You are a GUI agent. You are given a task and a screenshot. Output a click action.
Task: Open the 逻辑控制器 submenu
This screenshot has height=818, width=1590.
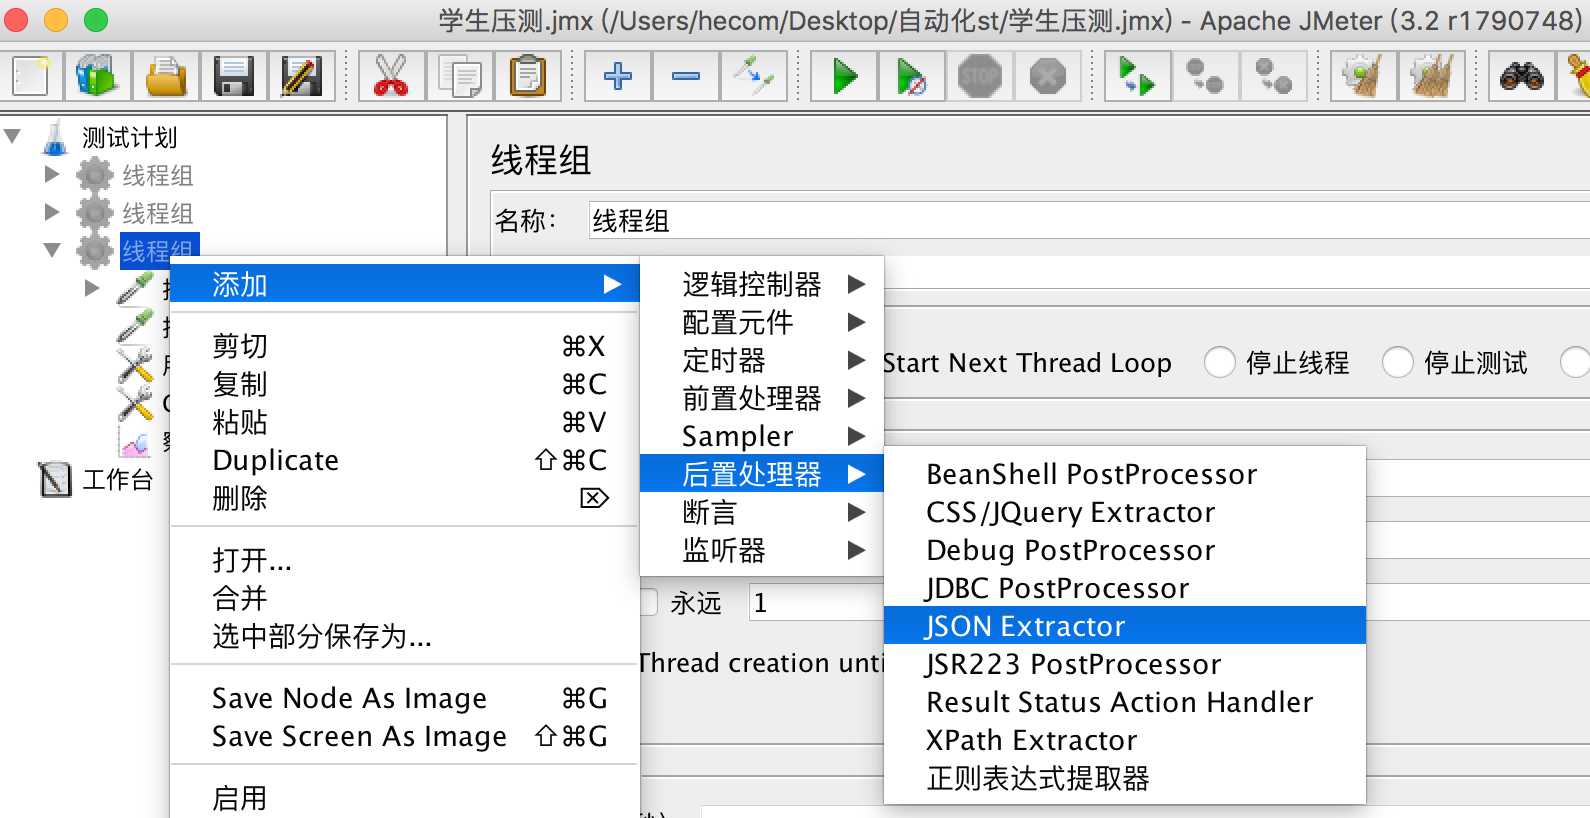pyautogui.click(x=762, y=284)
